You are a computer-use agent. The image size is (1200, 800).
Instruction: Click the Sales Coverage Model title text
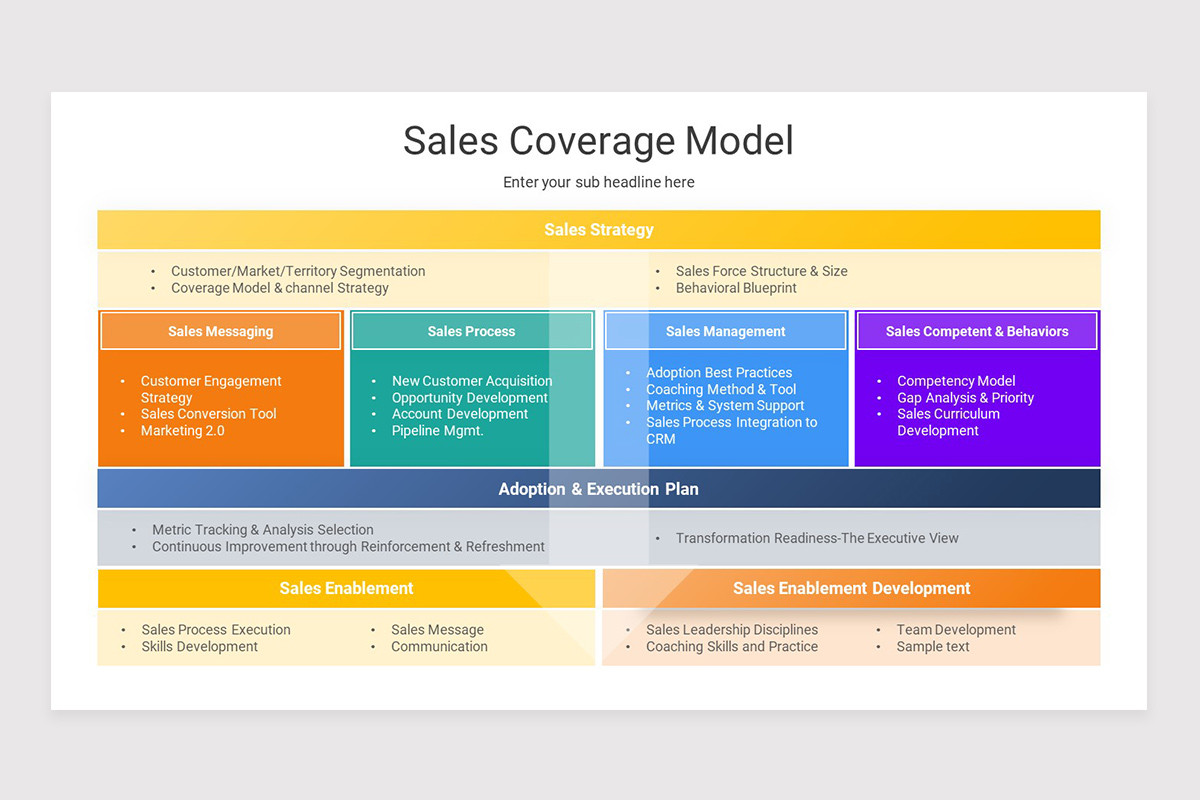coord(598,141)
